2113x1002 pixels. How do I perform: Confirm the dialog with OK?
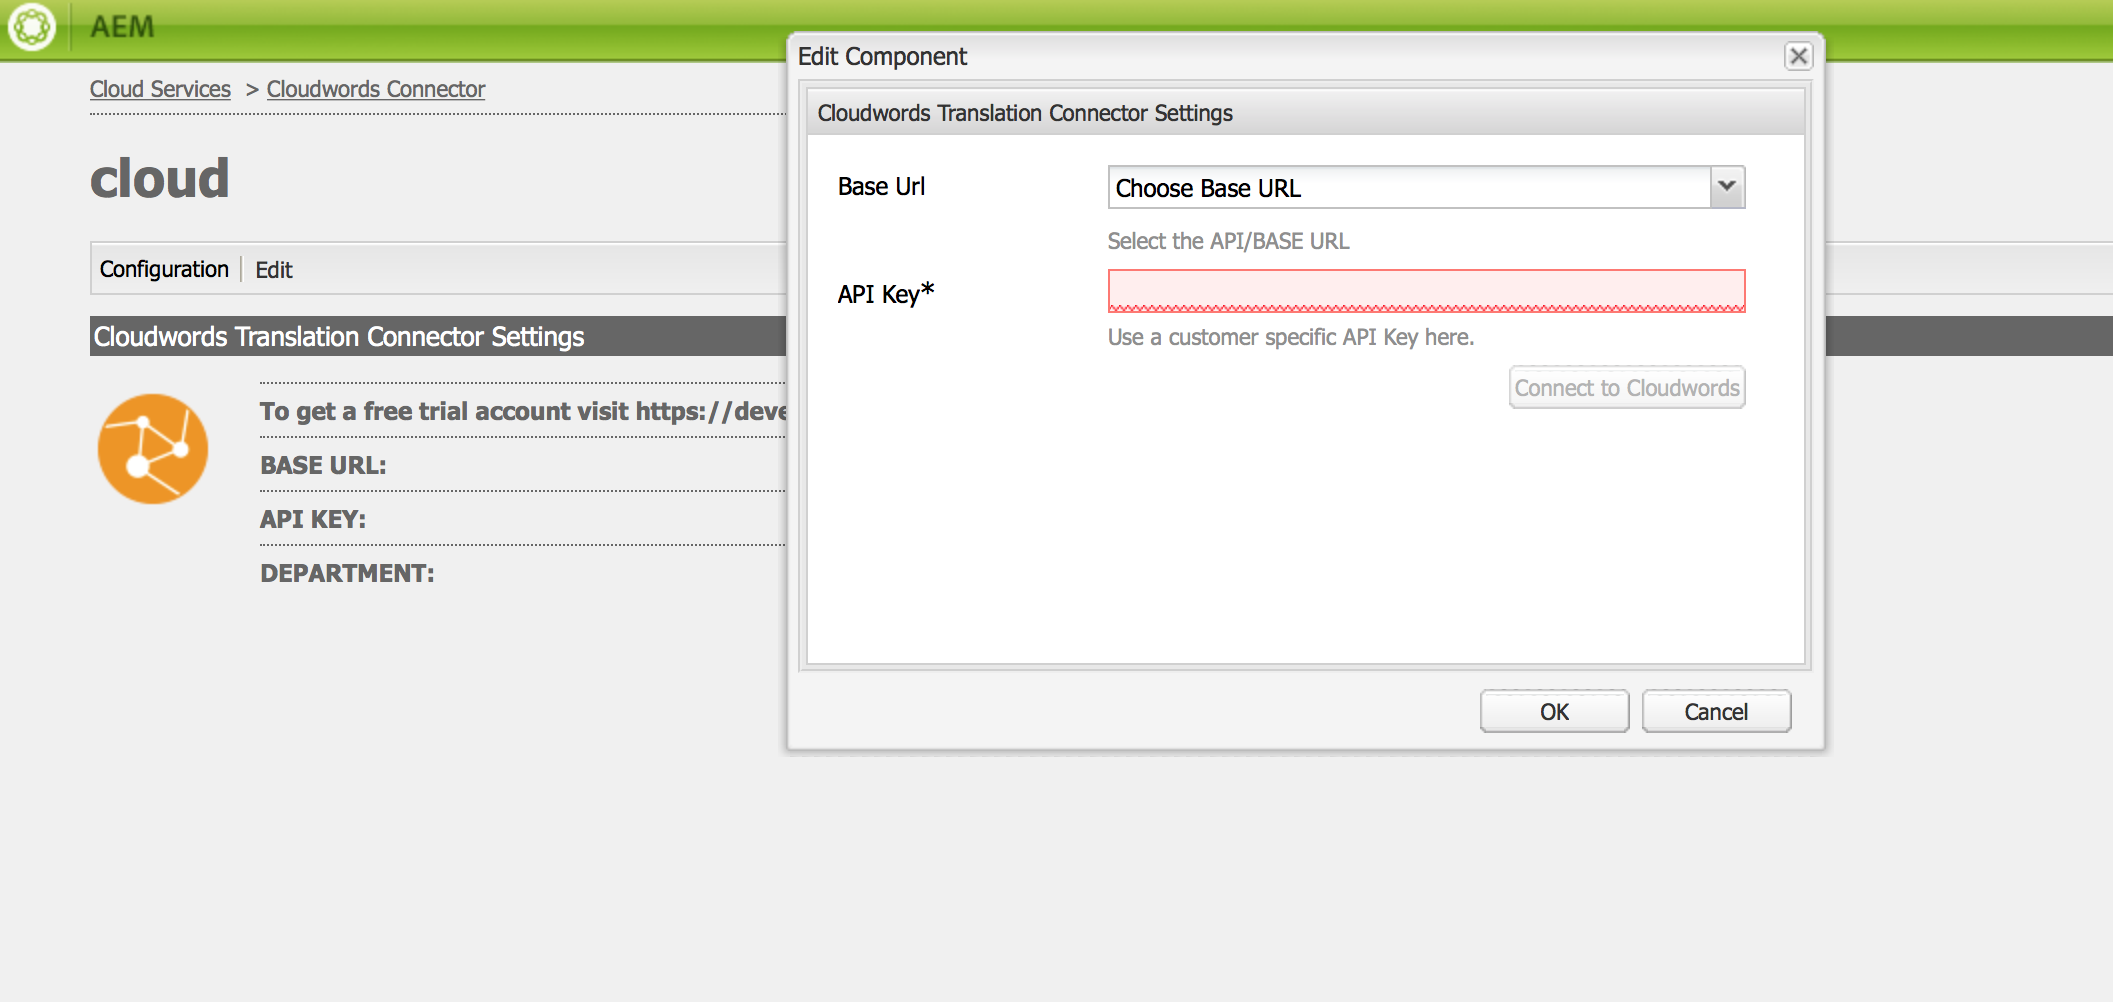(1554, 712)
